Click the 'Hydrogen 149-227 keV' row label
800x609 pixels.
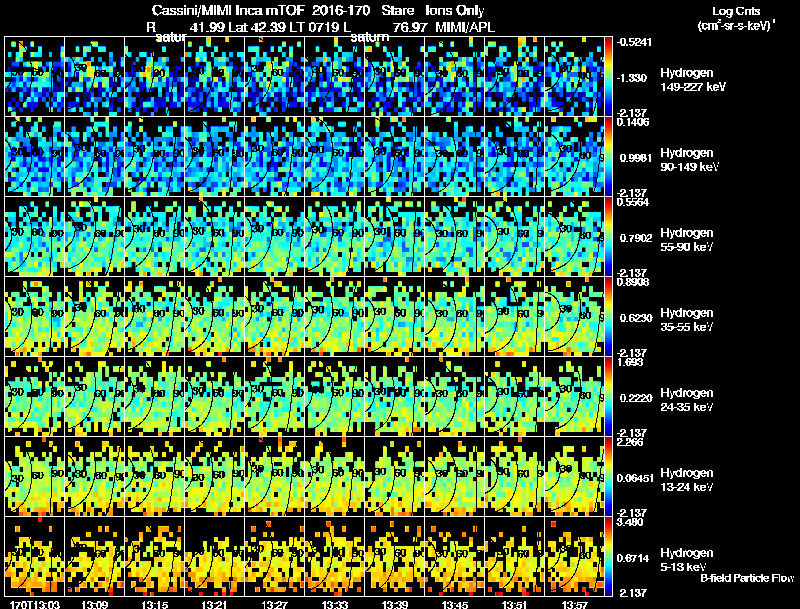[x=692, y=80]
